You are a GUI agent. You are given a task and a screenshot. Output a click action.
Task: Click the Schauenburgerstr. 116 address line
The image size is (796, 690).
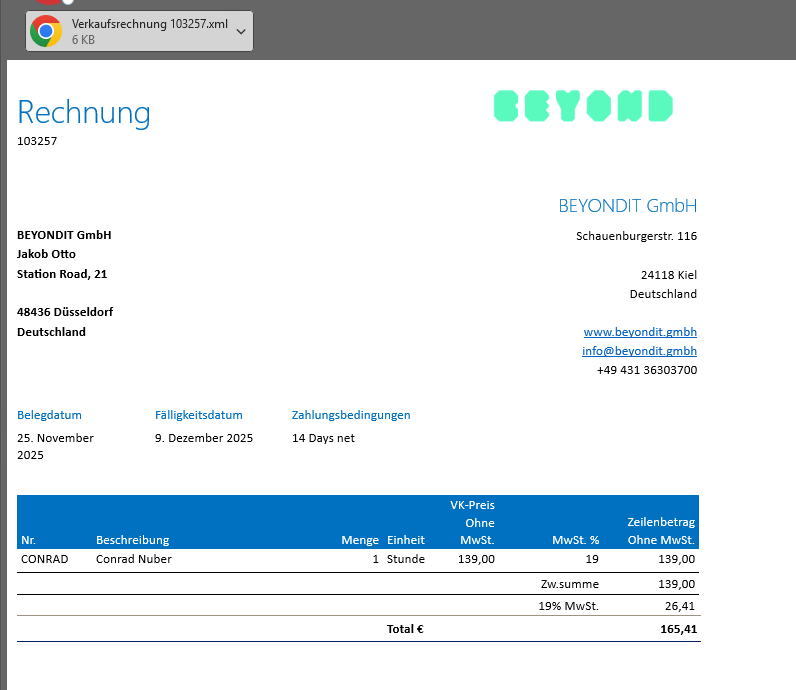tap(636, 236)
